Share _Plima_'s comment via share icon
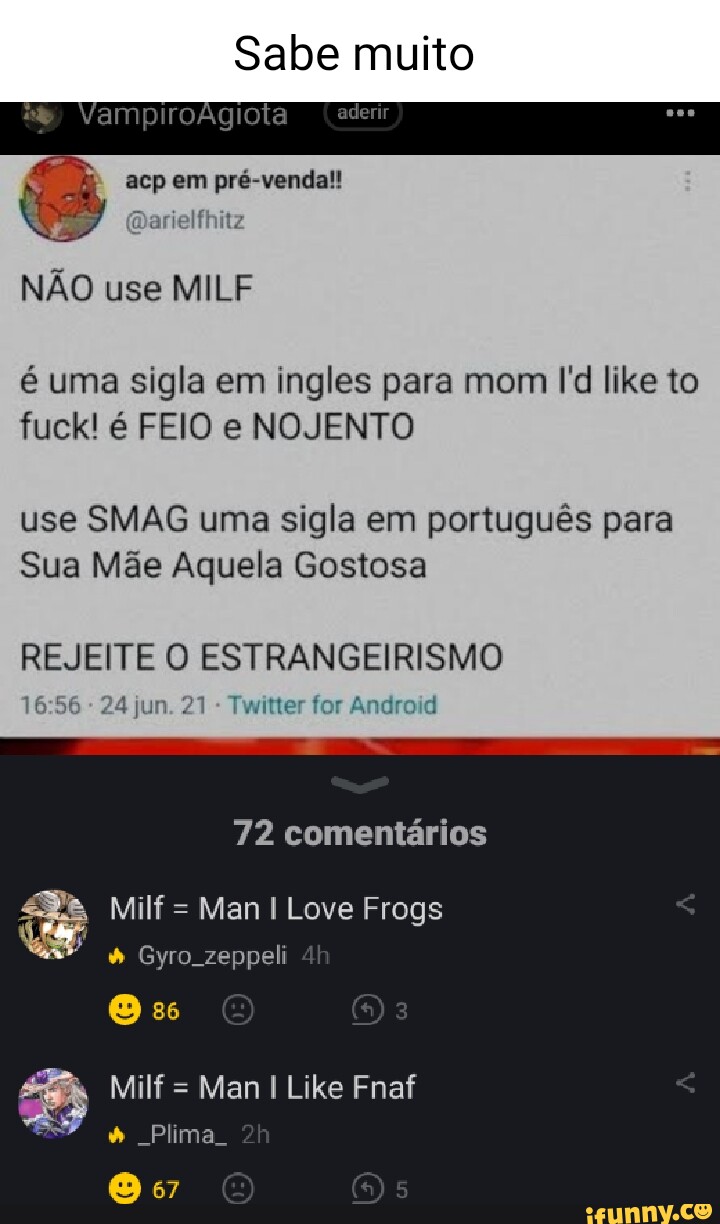The image size is (720, 1224). click(x=685, y=1083)
